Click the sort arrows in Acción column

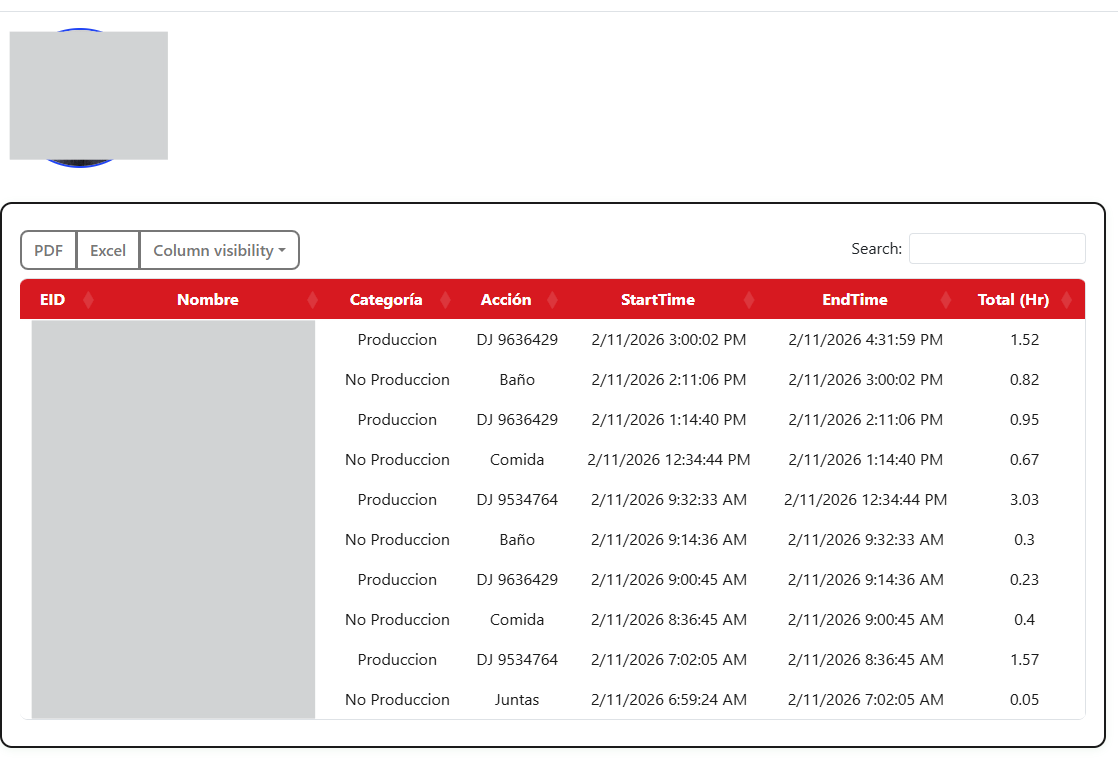coord(552,300)
